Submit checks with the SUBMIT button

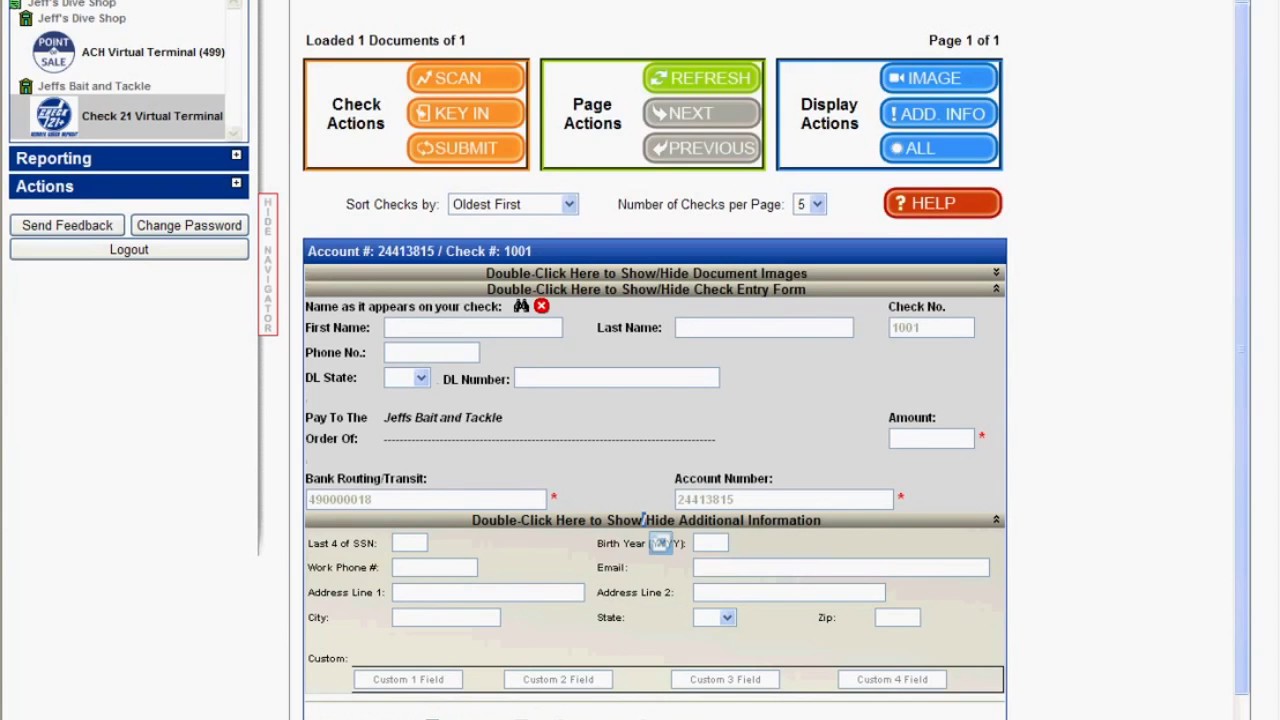tap(466, 148)
